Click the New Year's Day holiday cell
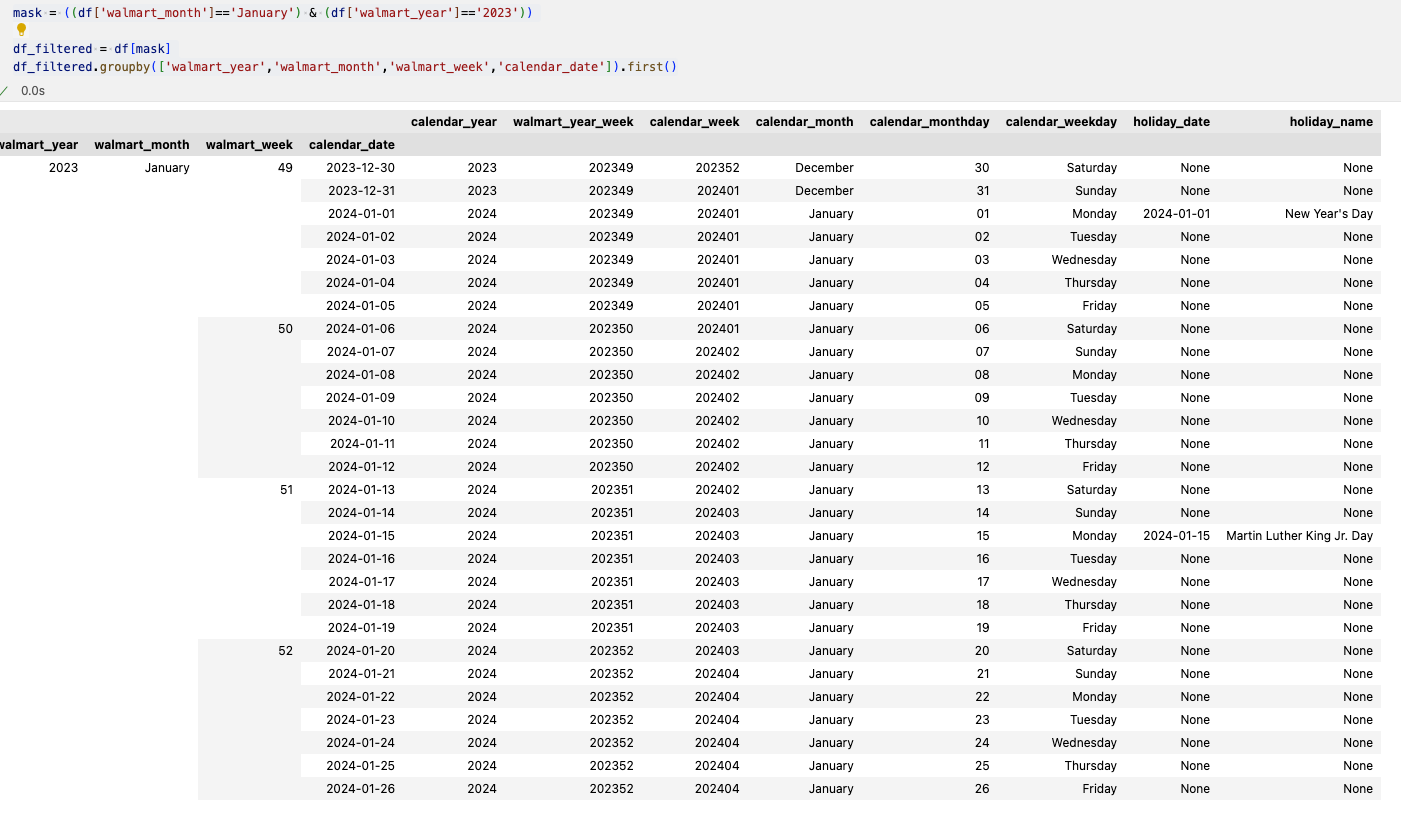 point(1328,213)
